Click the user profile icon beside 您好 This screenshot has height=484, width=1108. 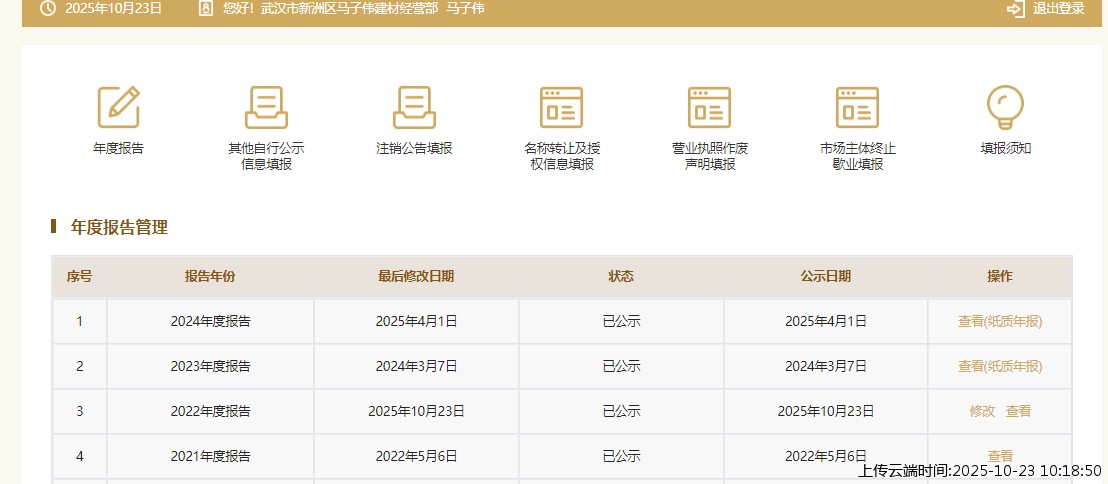206,9
